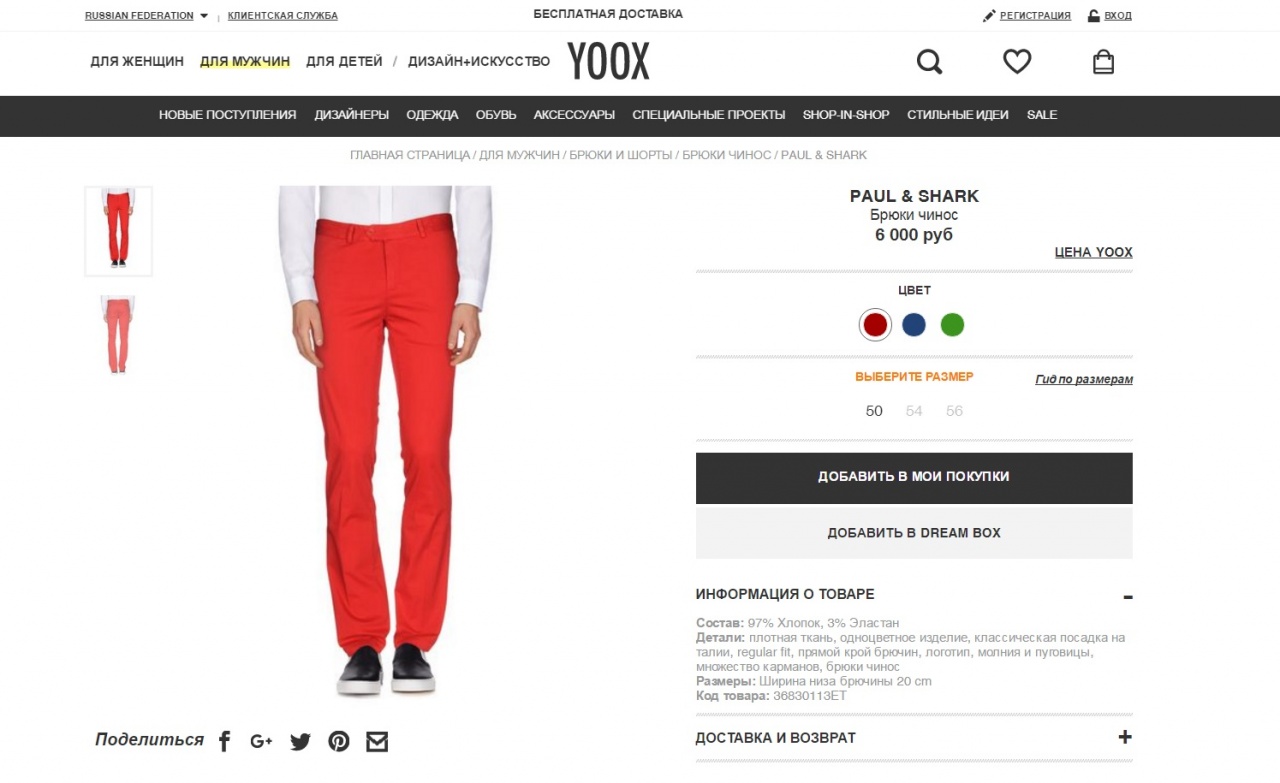Open the shopping bag icon
1280x783 pixels.
(x=1103, y=62)
